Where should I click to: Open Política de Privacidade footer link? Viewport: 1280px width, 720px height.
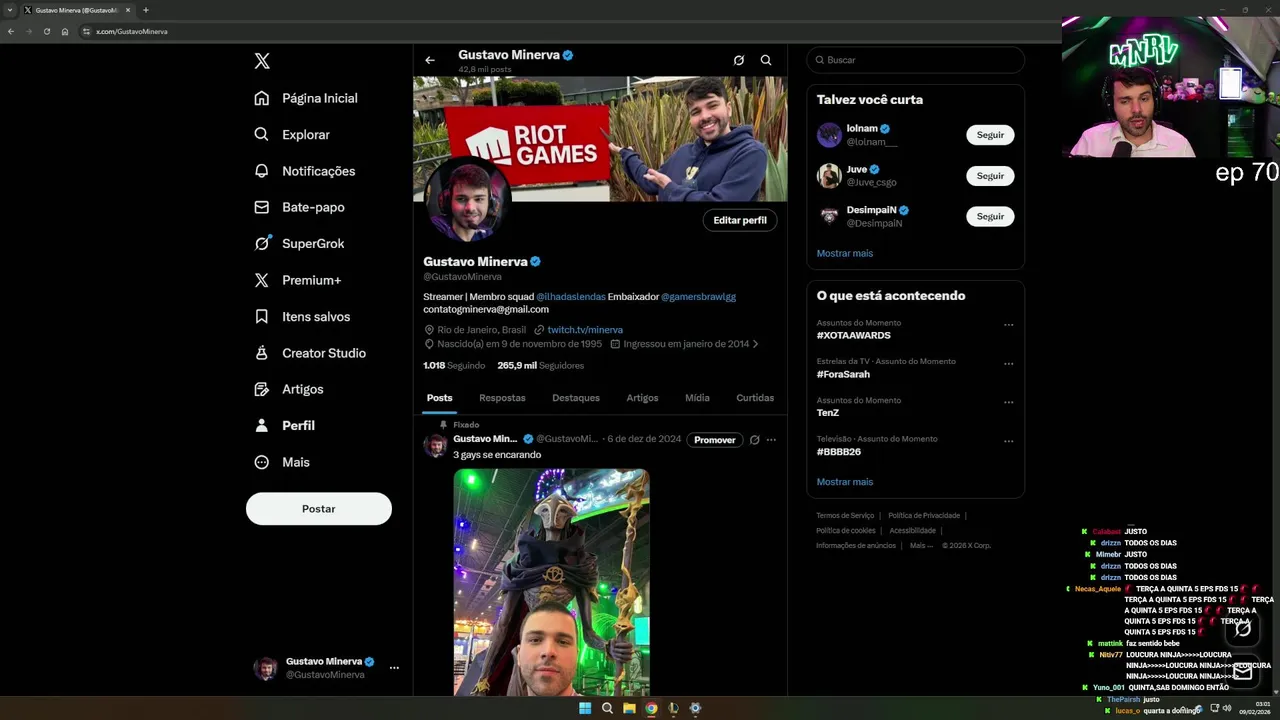point(924,516)
